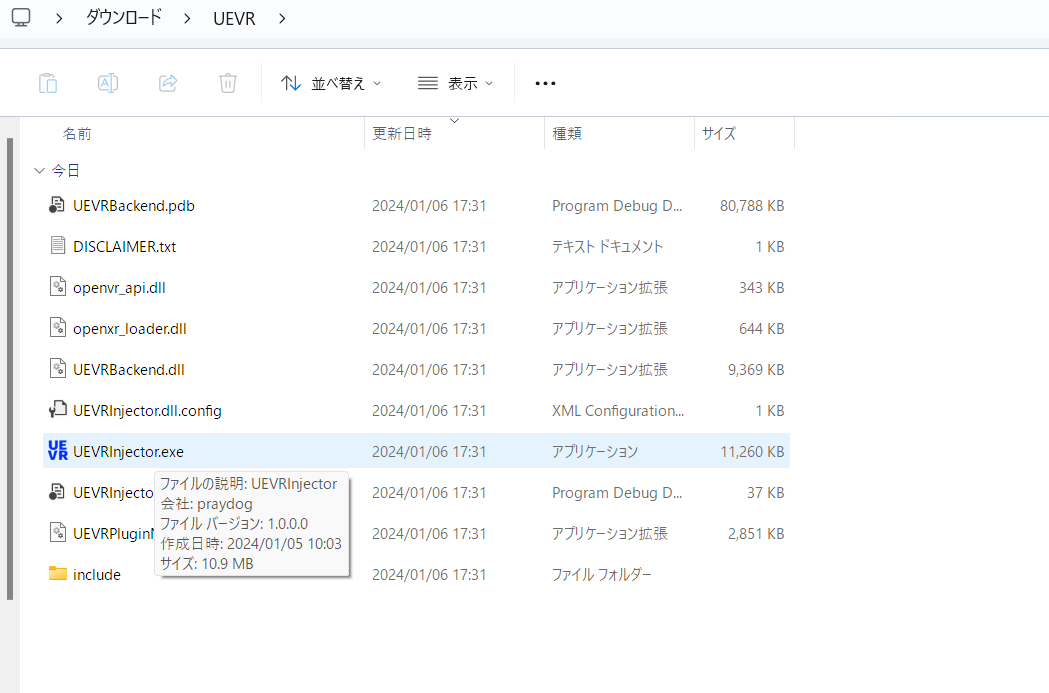Click the rename icon in toolbar
The image size is (1049, 693).
108,83
